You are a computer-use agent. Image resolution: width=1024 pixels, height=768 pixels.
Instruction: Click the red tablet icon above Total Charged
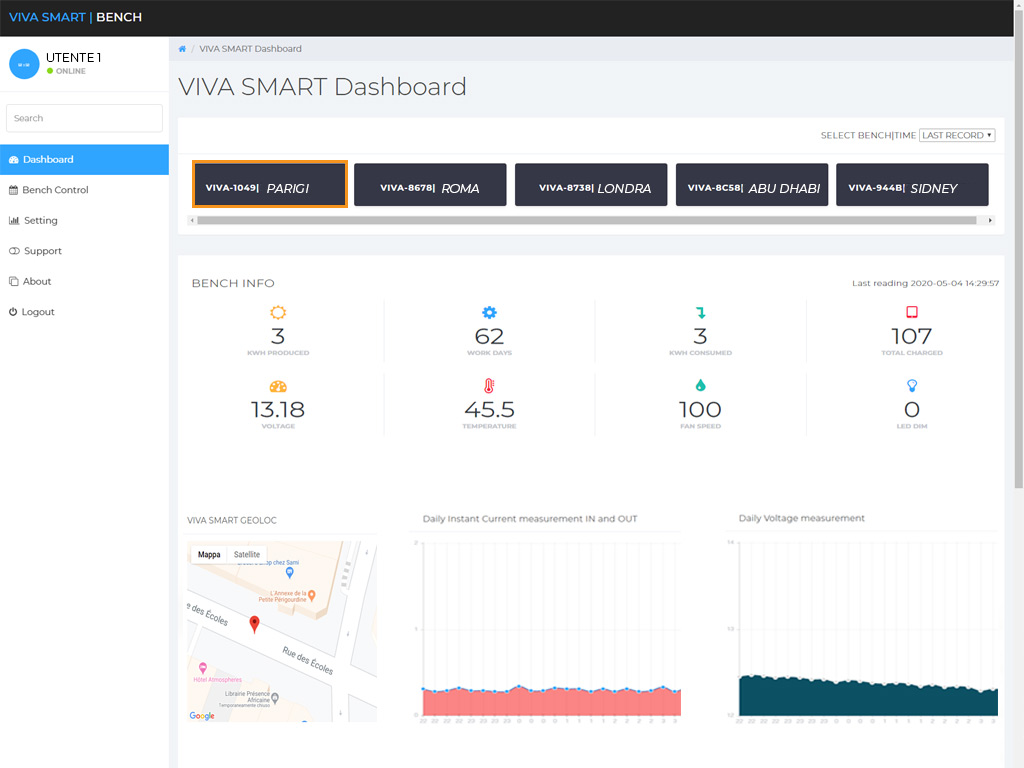coord(912,312)
